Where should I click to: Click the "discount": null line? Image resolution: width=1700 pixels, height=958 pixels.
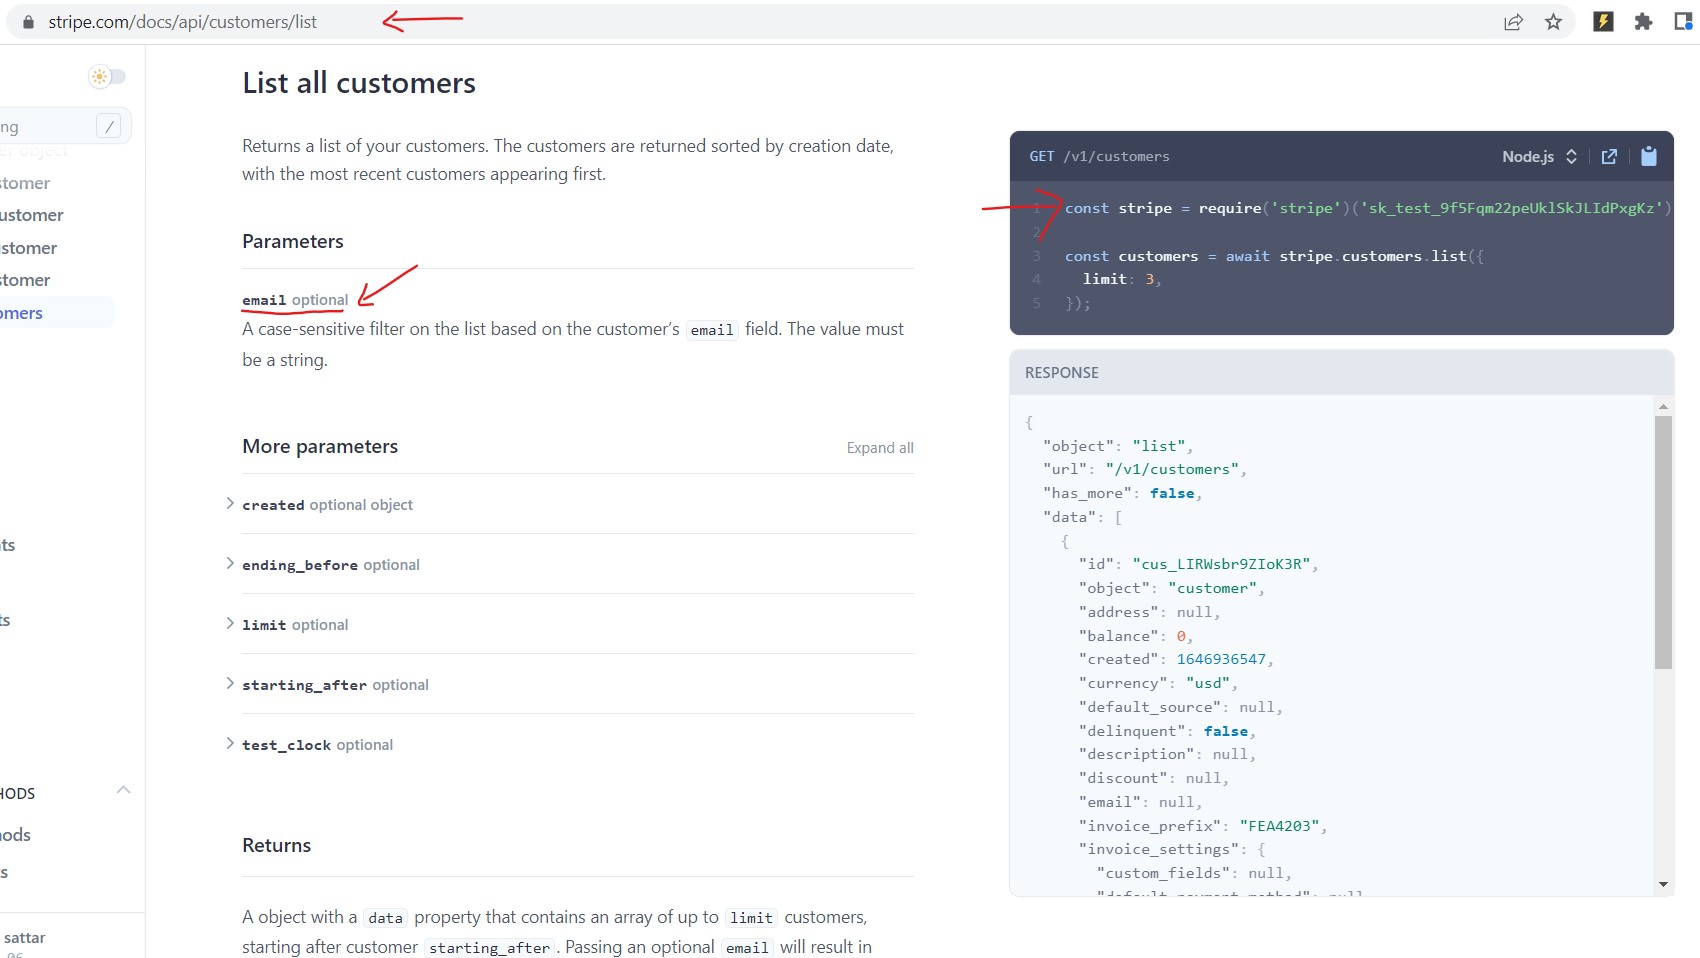(1153, 778)
